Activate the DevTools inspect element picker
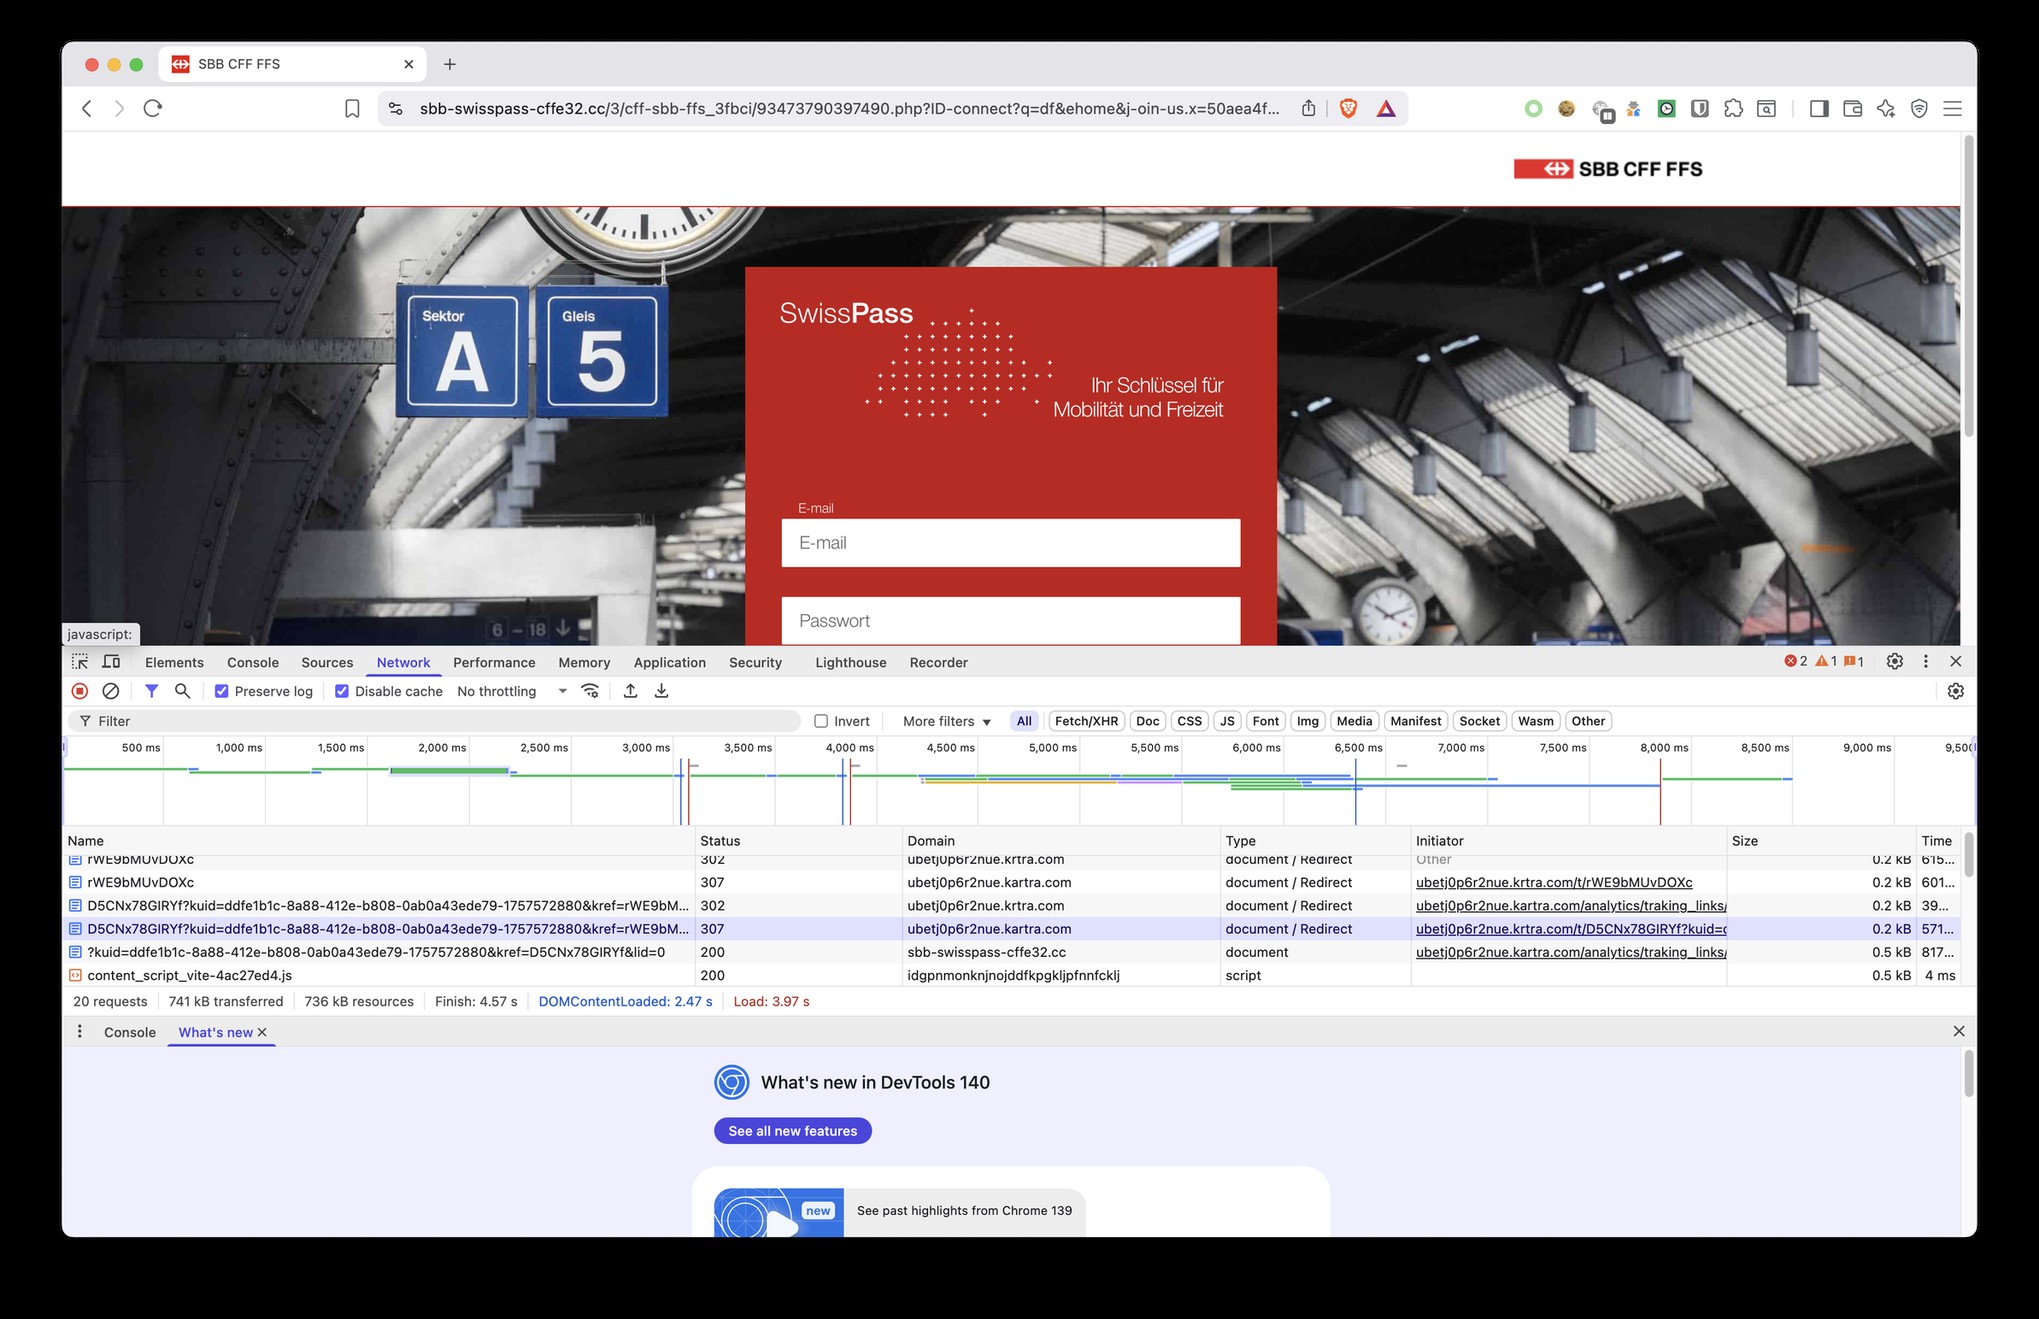This screenshot has height=1319, width=2039. (80, 662)
